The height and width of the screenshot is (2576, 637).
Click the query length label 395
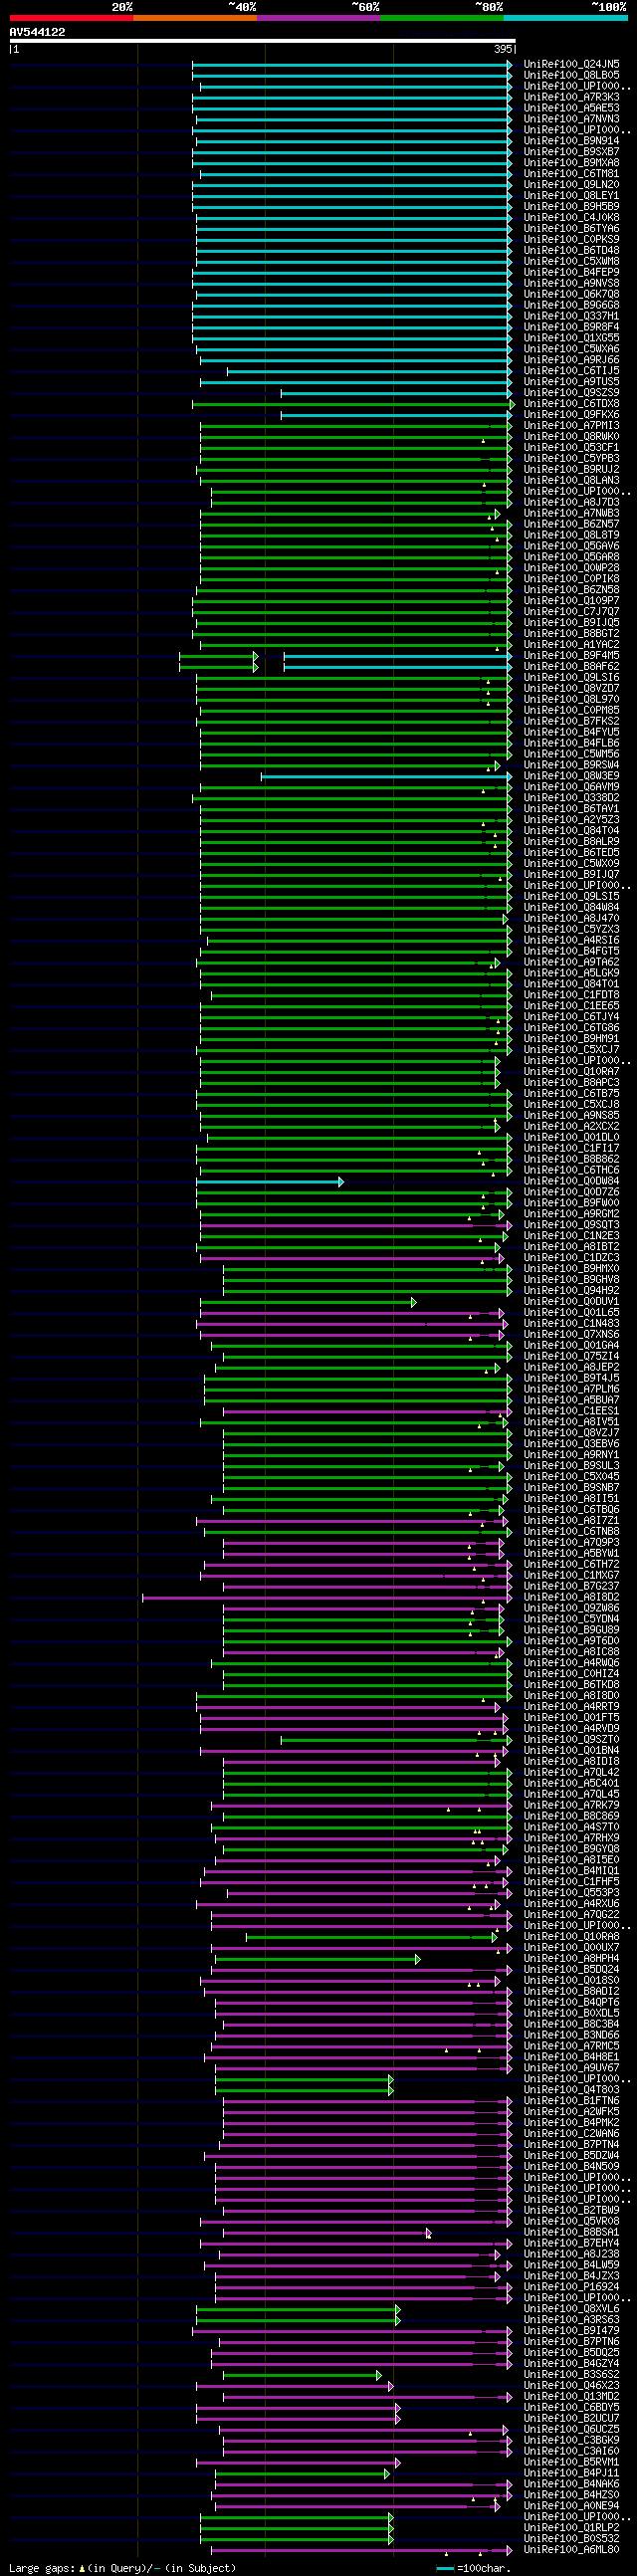point(503,49)
